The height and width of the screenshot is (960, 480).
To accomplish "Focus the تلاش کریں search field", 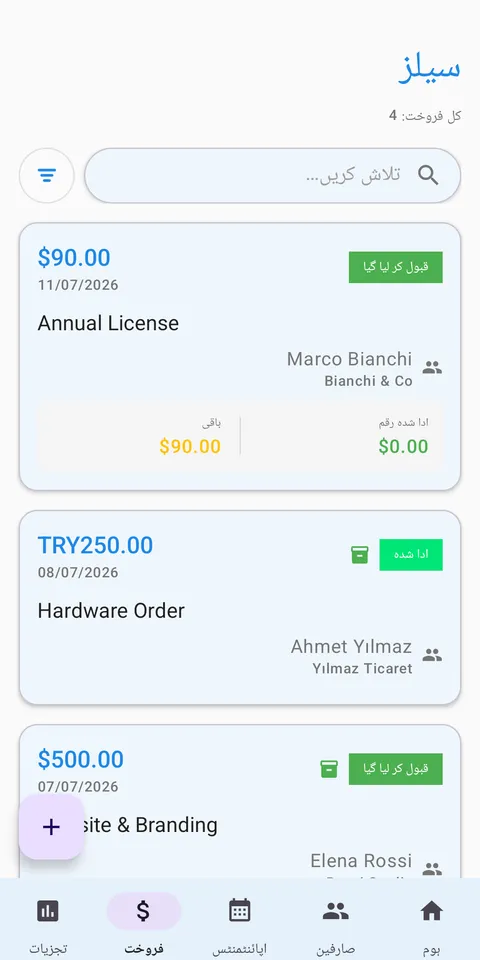I will 272,176.
